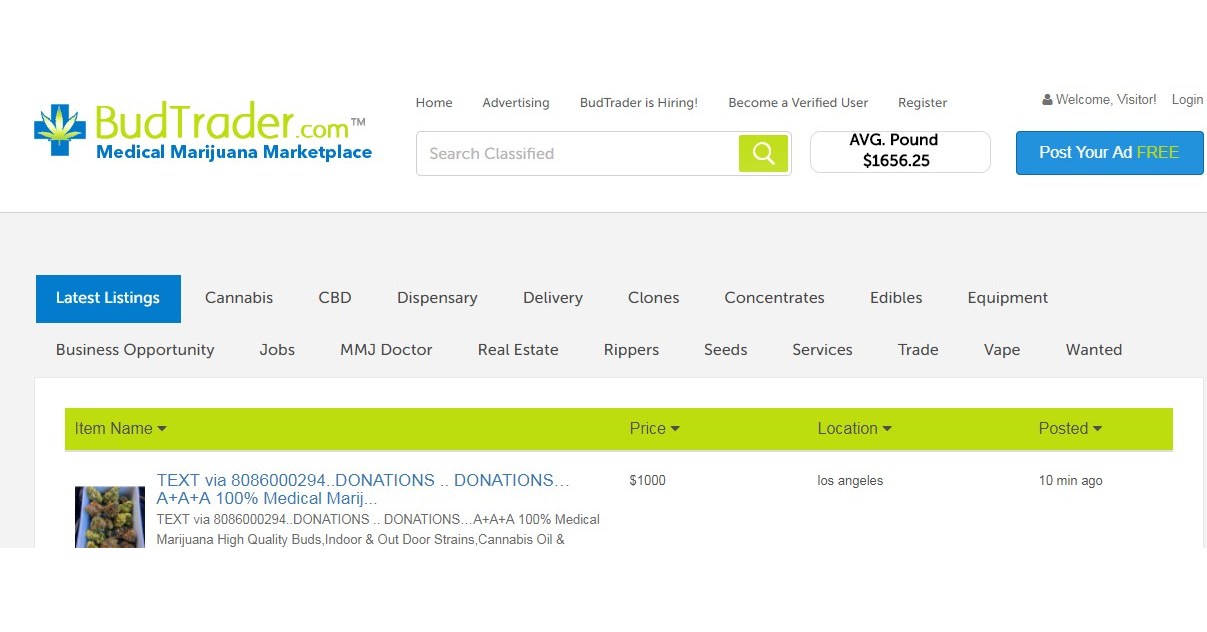Viewport: 1207px width, 632px height.
Task: Open the Edibles category tab
Action: [896, 298]
